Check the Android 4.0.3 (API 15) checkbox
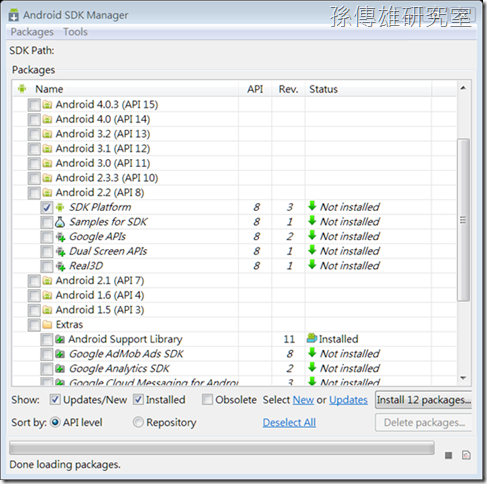487x484 pixels. (34, 105)
